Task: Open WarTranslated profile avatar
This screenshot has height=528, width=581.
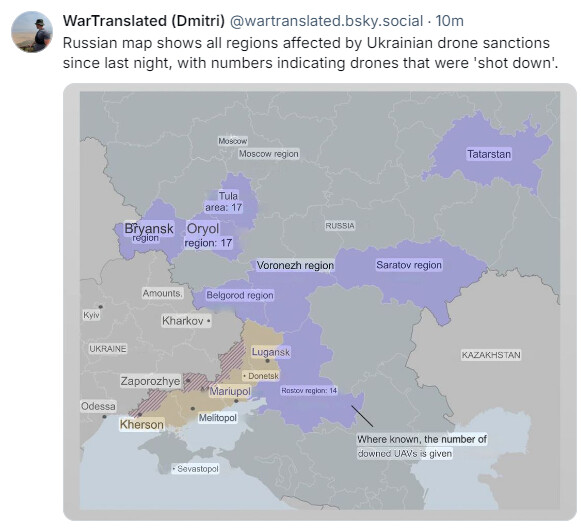Action: 32,31
